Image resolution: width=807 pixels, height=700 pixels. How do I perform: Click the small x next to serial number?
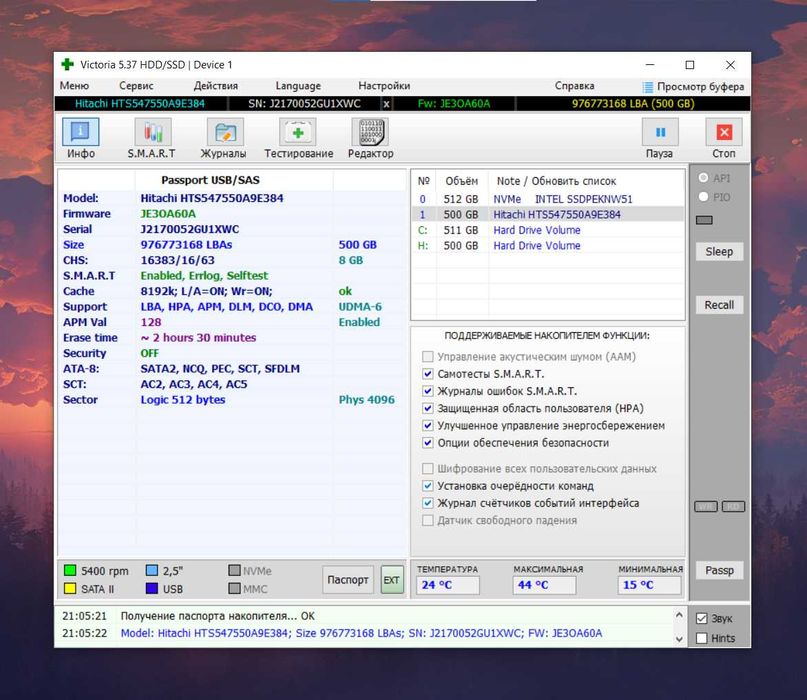(x=387, y=104)
